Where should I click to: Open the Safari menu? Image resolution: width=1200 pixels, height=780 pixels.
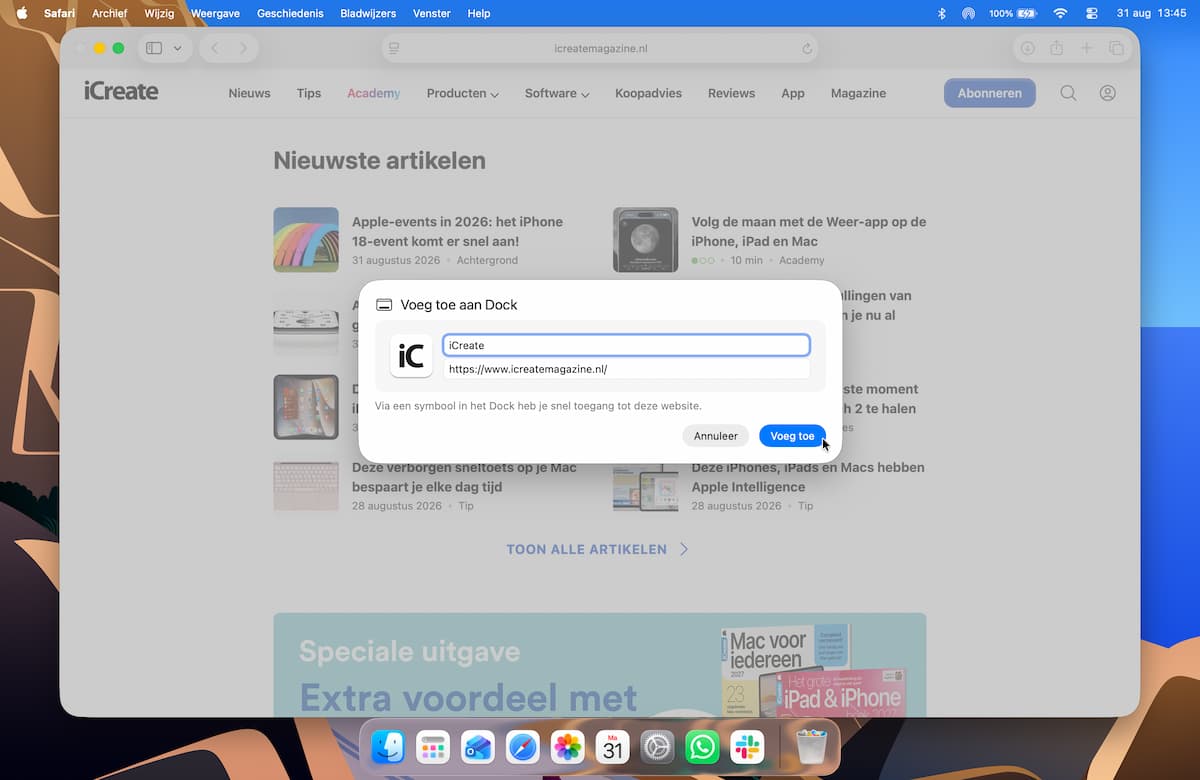pos(59,13)
